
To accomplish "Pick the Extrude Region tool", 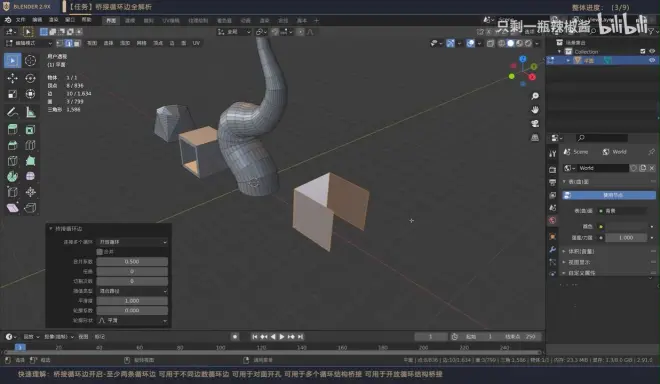I will 12,130.
